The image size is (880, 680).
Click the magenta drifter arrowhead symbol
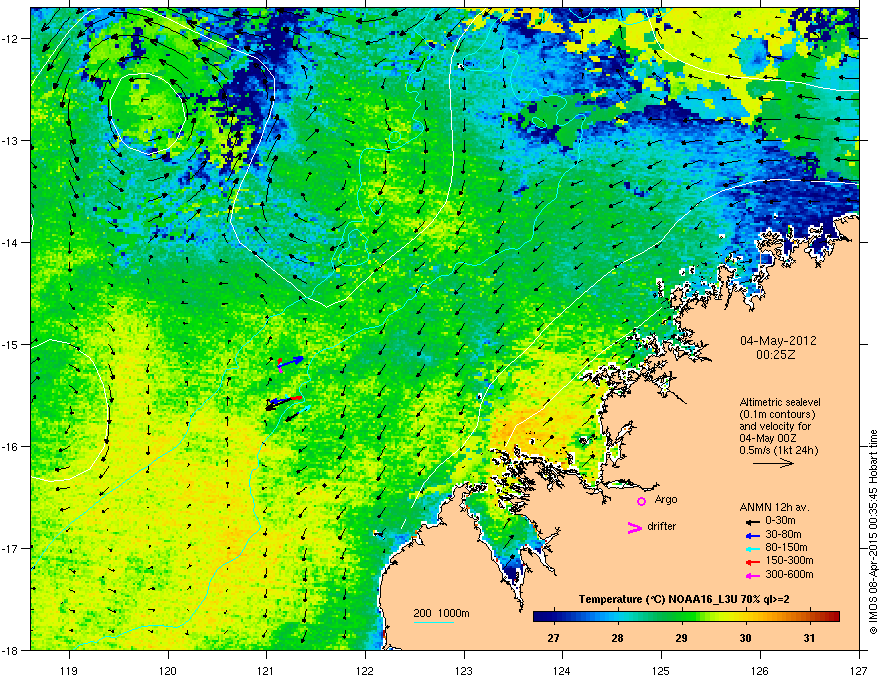point(635,527)
